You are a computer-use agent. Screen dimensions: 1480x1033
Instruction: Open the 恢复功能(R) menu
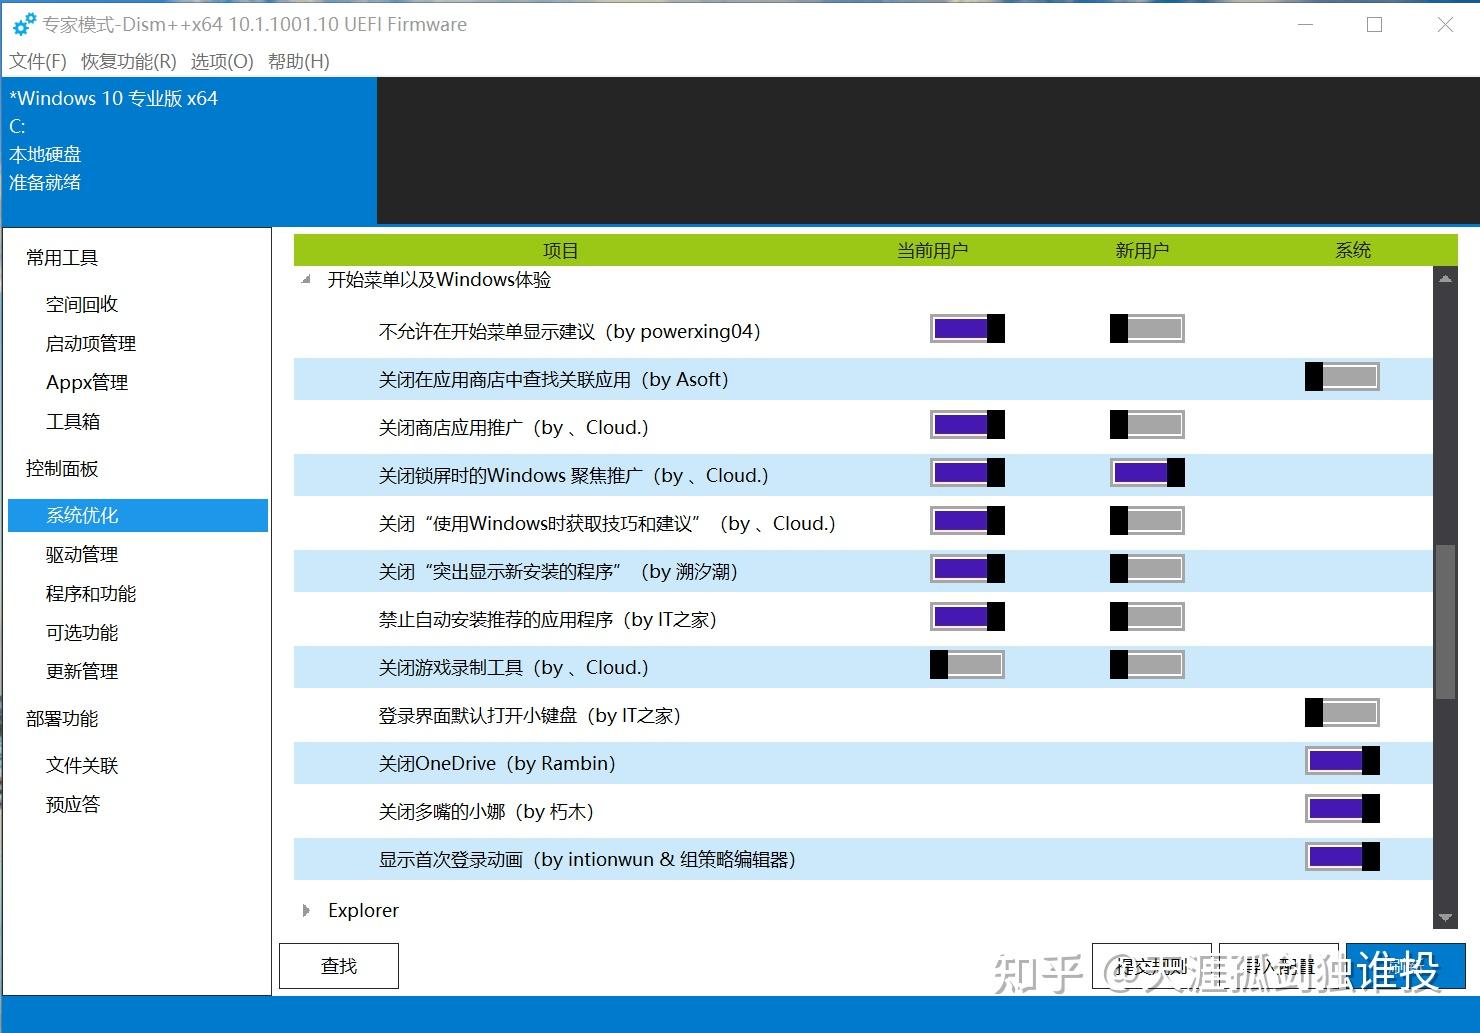(129, 61)
